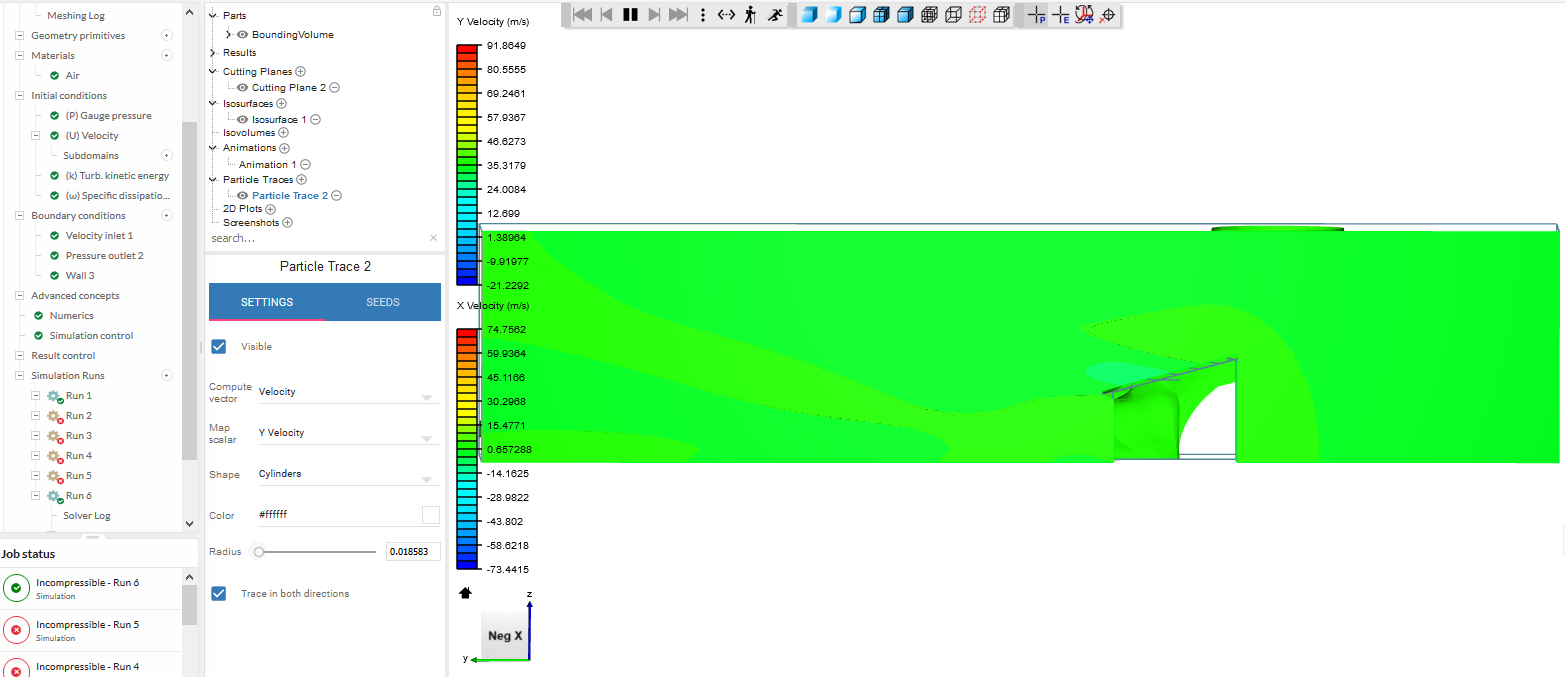Viewport: 1565px width, 677px height.
Task: Click the Neg X orientation cube face
Action: [x=505, y=636]
